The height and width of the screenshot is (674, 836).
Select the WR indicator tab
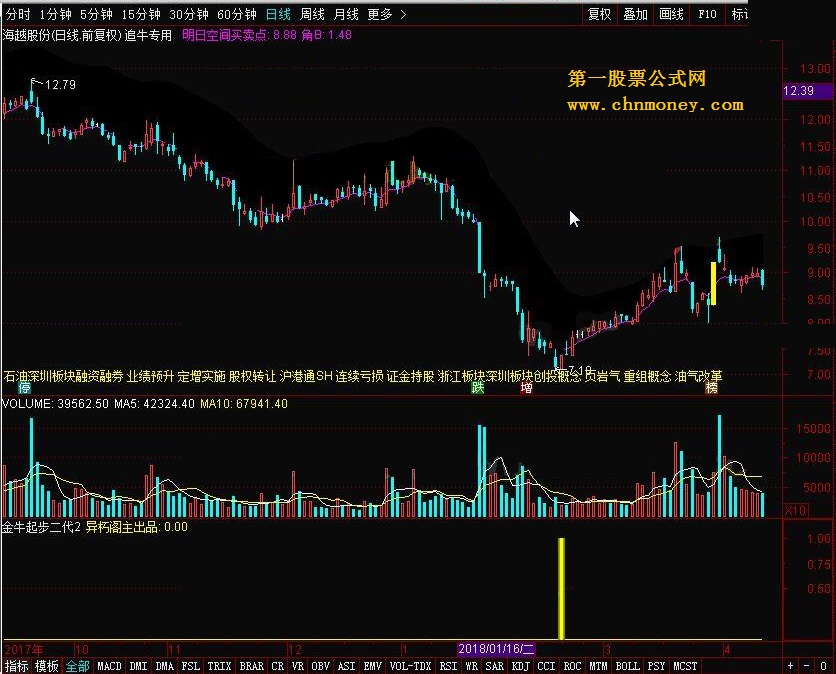pos(472,666)
